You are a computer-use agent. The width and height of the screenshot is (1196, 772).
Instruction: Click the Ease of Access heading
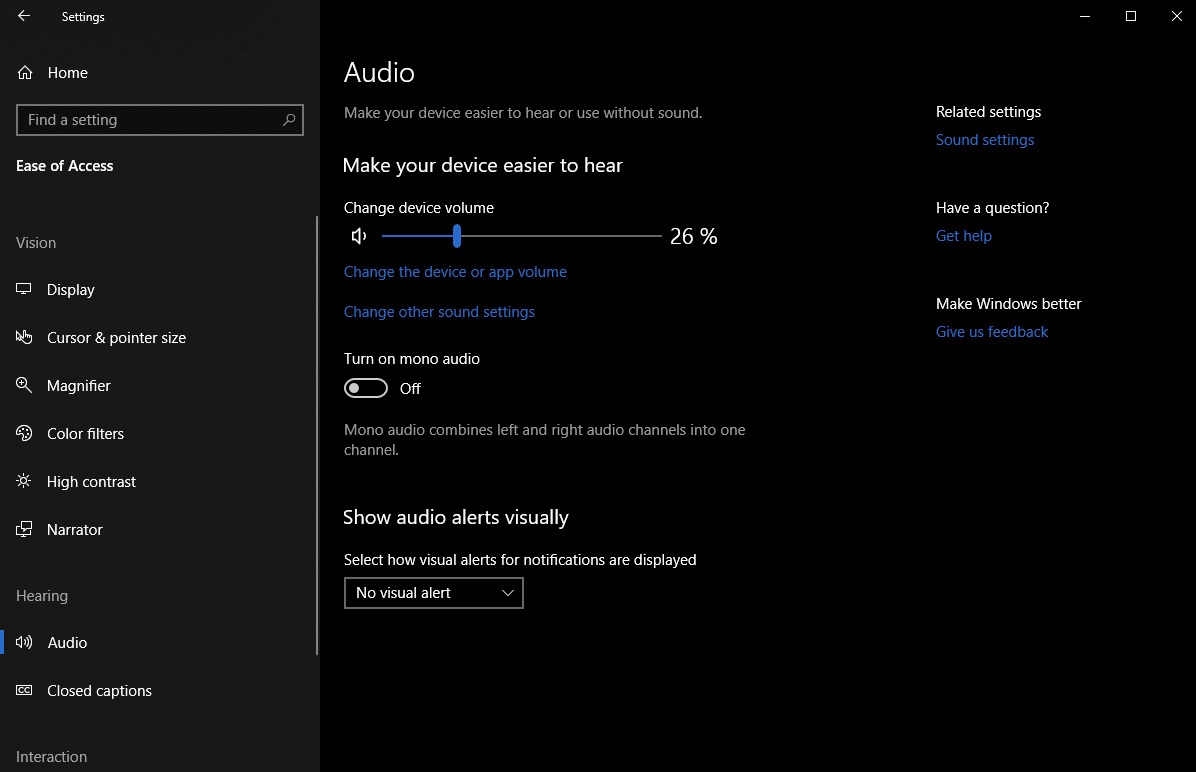click(65, 166)
